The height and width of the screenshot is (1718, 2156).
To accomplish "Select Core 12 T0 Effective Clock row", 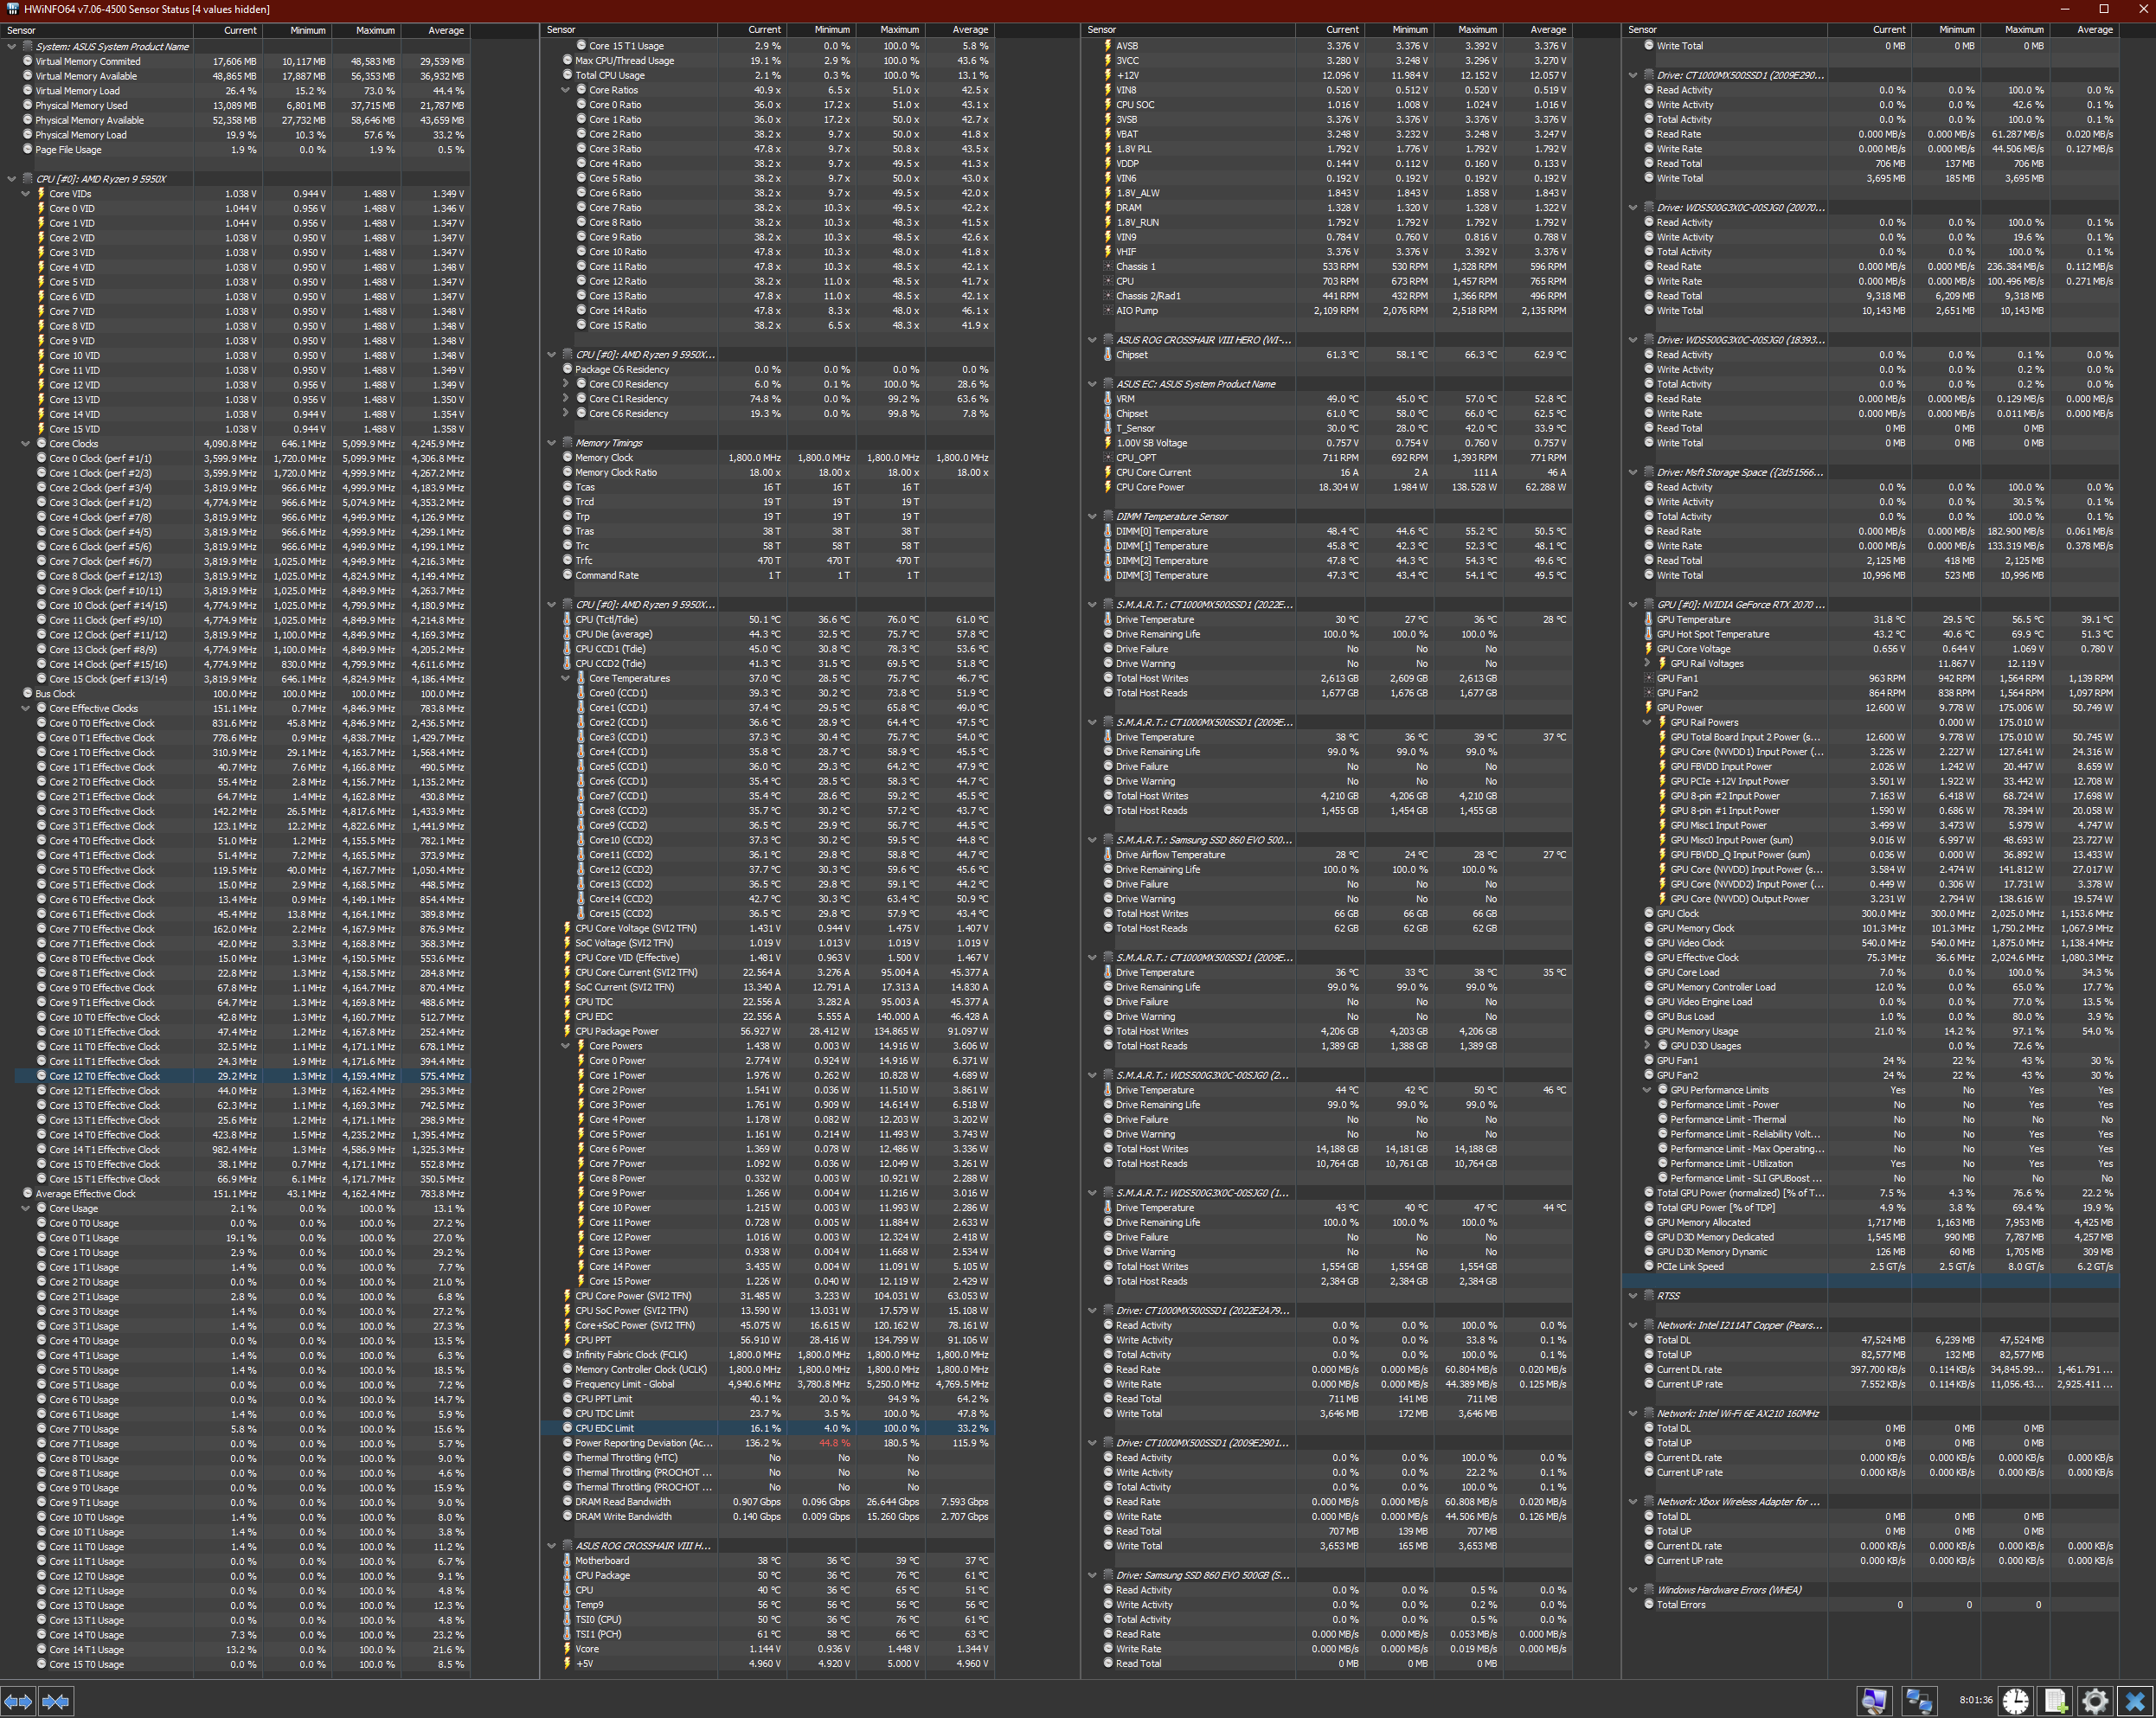I will coord(104,1076).
